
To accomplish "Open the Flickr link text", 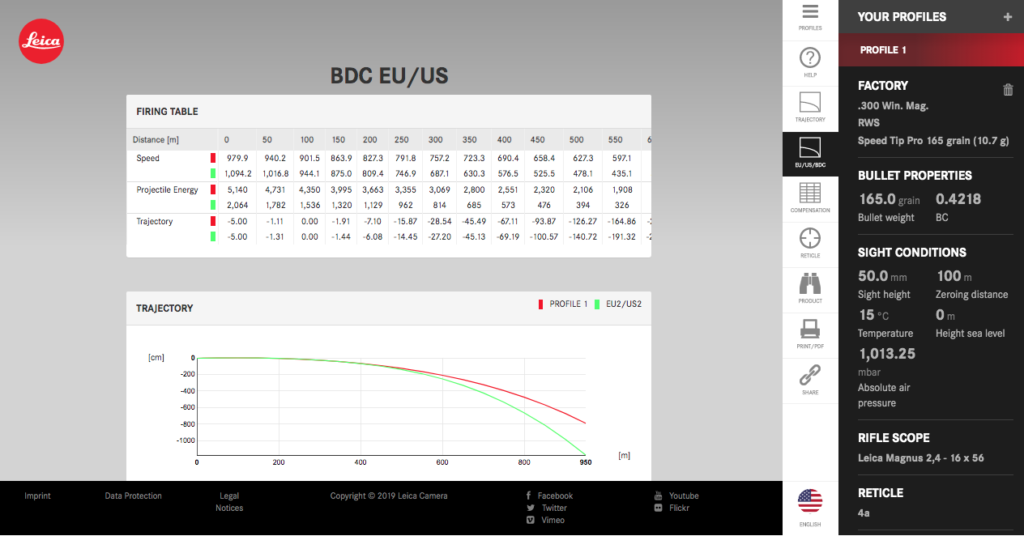I will click(679, 508).
